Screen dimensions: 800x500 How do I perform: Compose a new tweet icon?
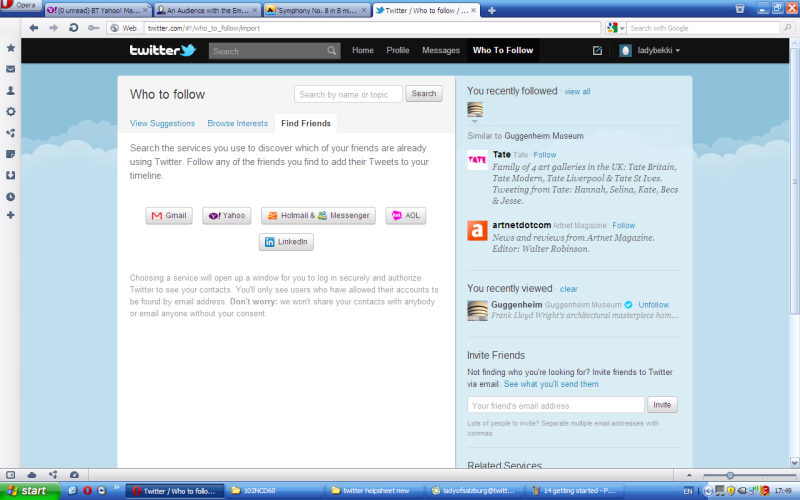[597, 51]
